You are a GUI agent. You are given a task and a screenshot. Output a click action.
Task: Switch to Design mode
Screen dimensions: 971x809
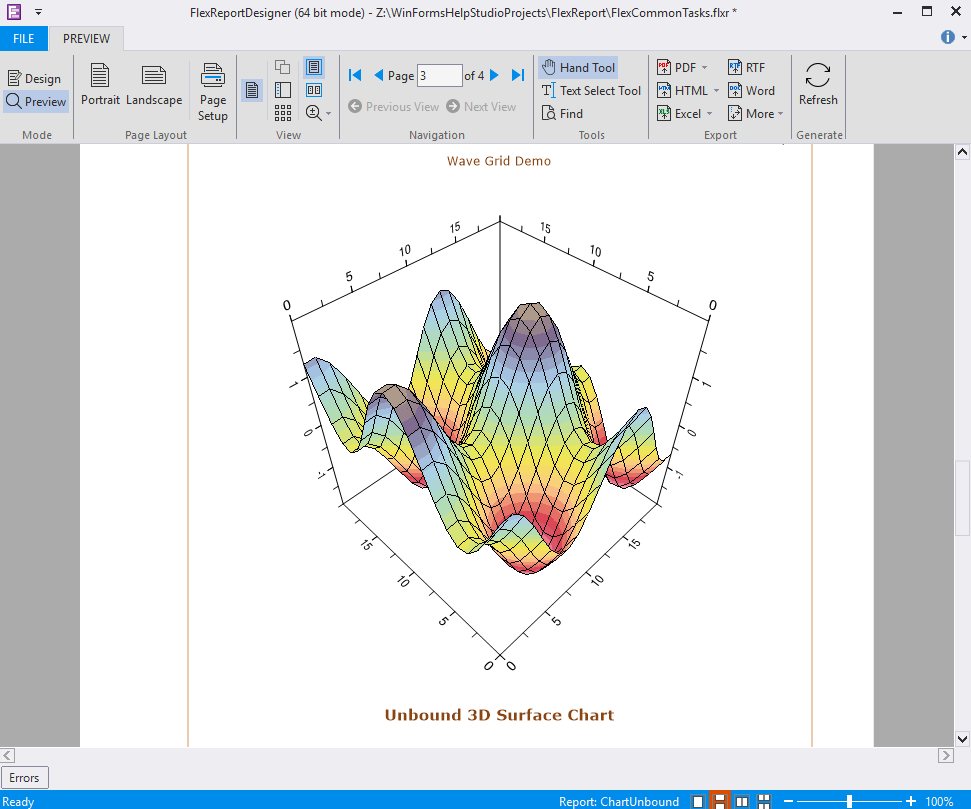click(34, 79)
